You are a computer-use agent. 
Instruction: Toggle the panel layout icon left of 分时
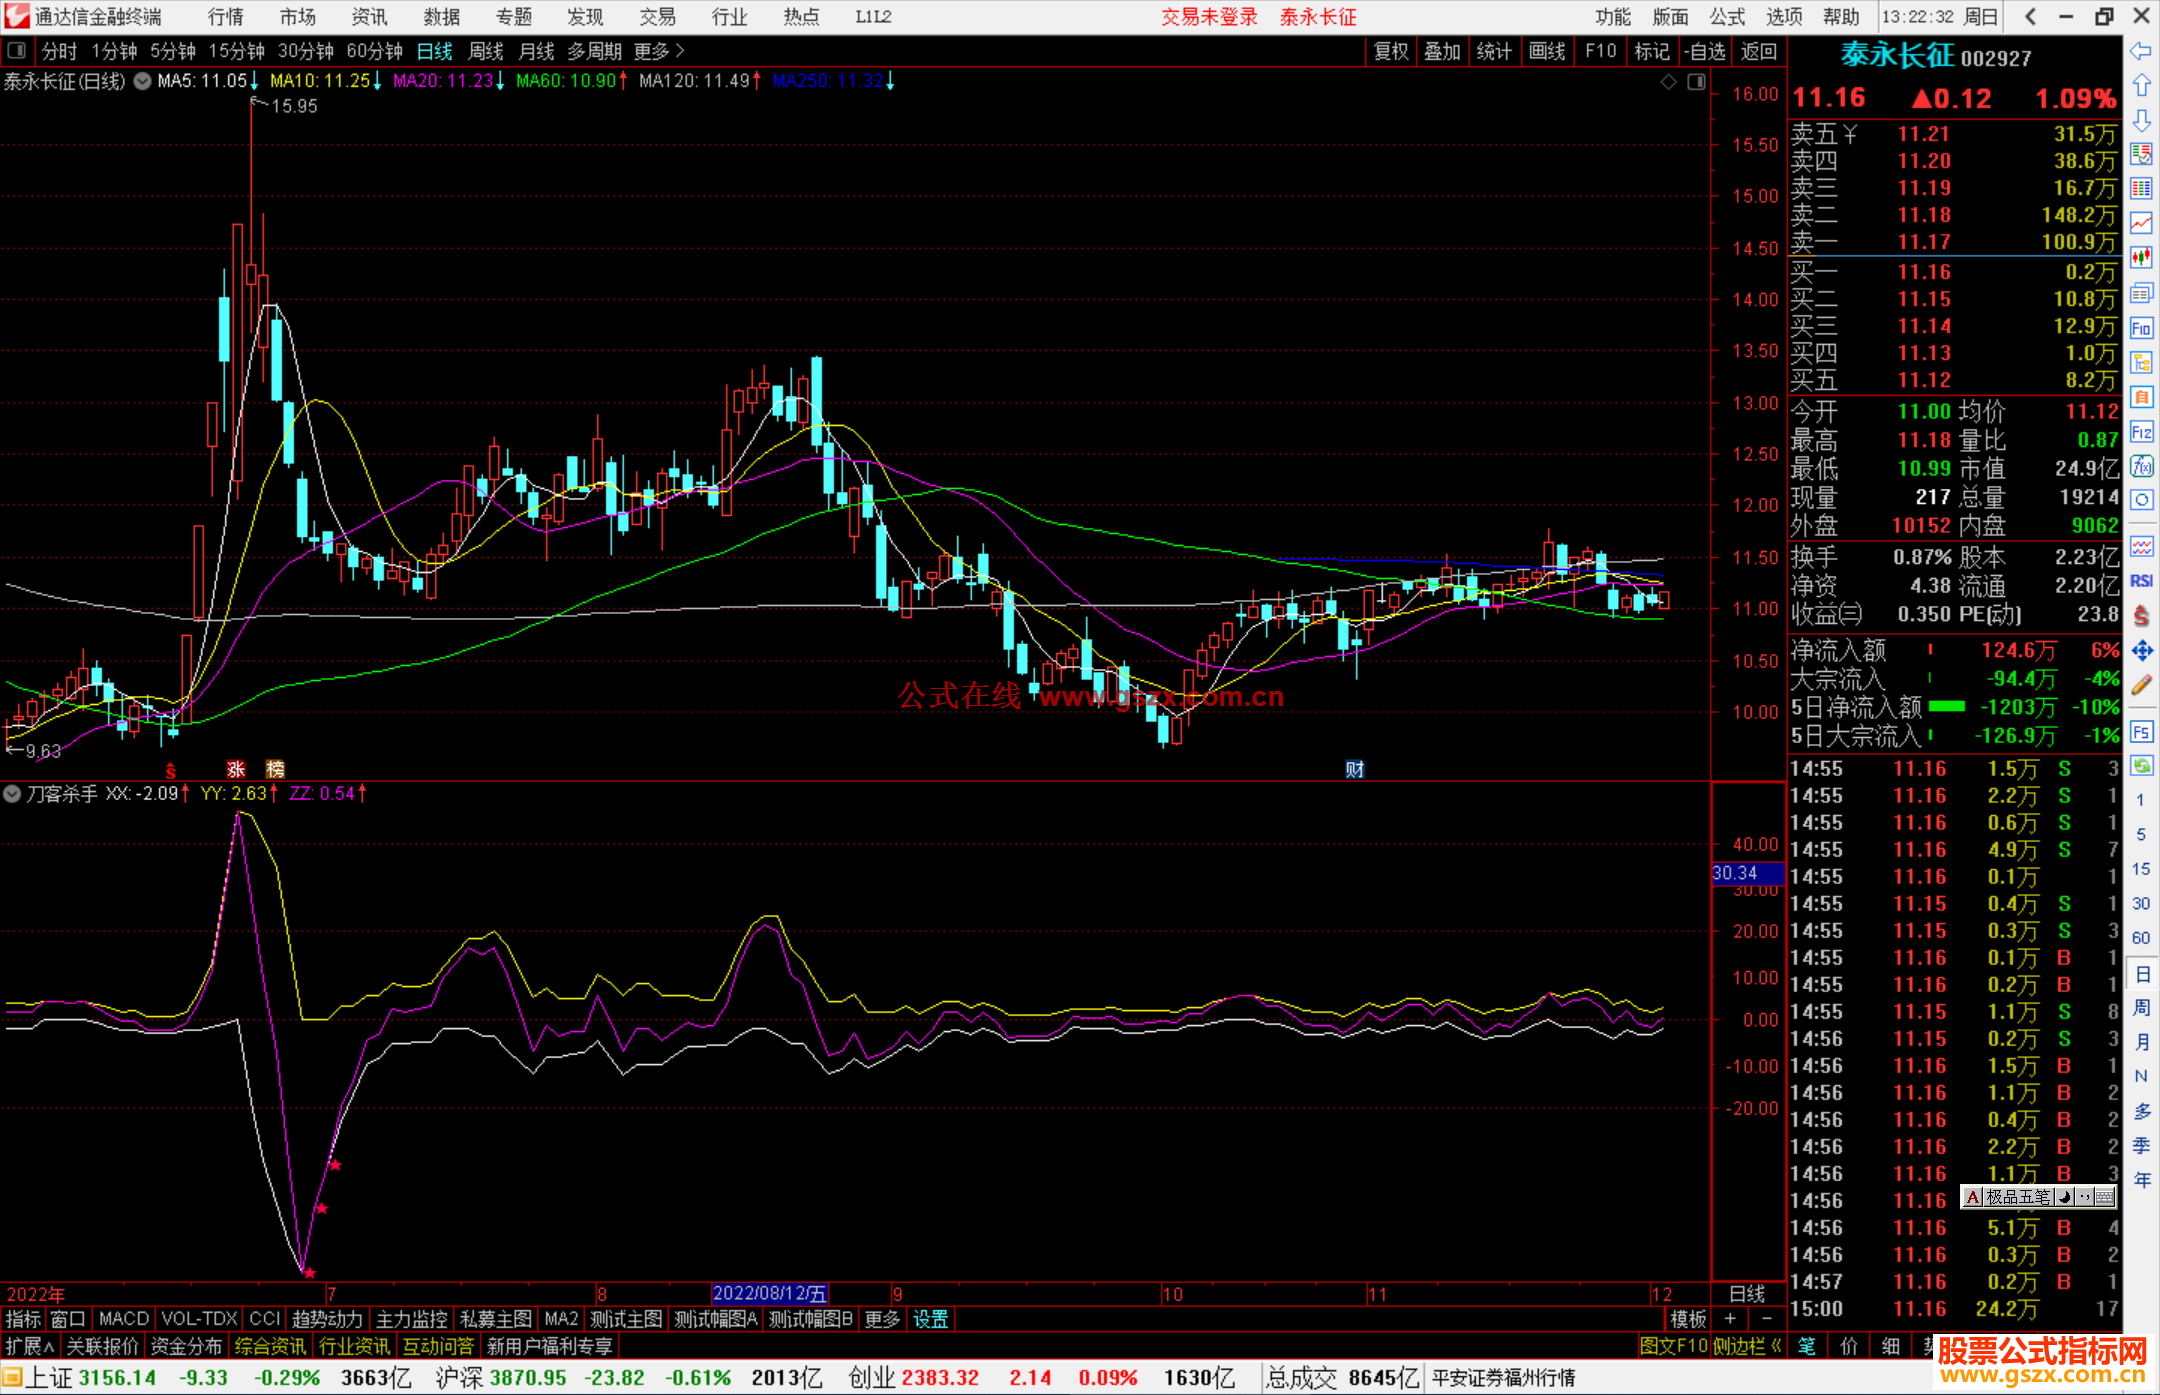[x=17, y=51]
